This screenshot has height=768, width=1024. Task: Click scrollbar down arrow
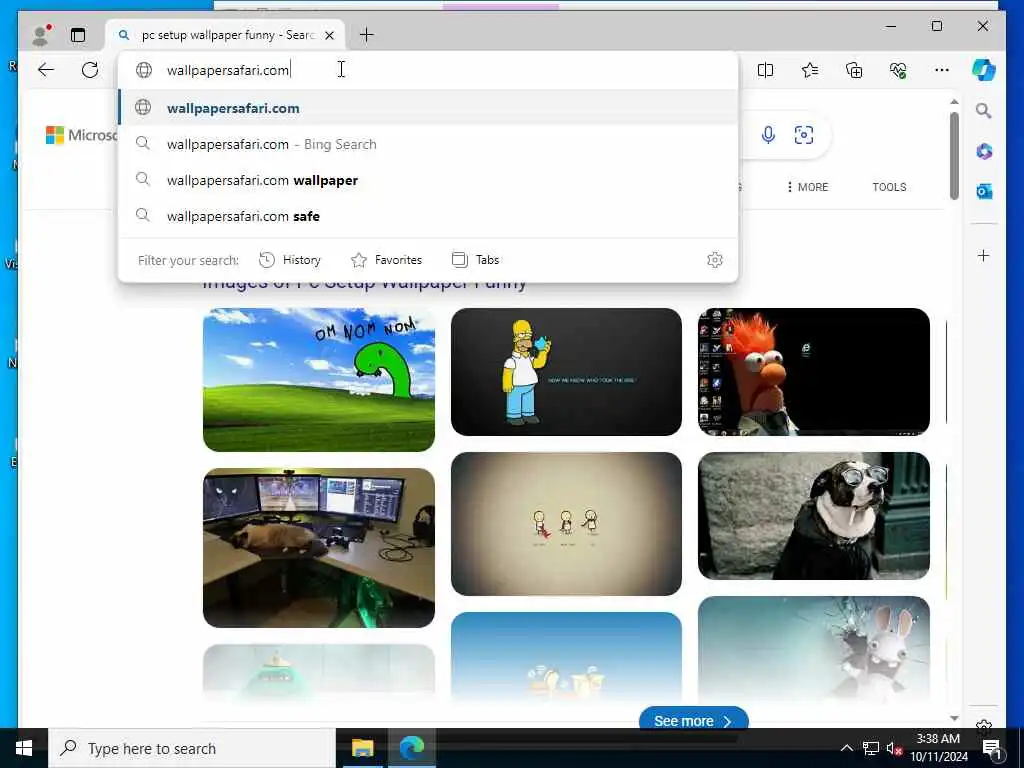coord(954,718)
